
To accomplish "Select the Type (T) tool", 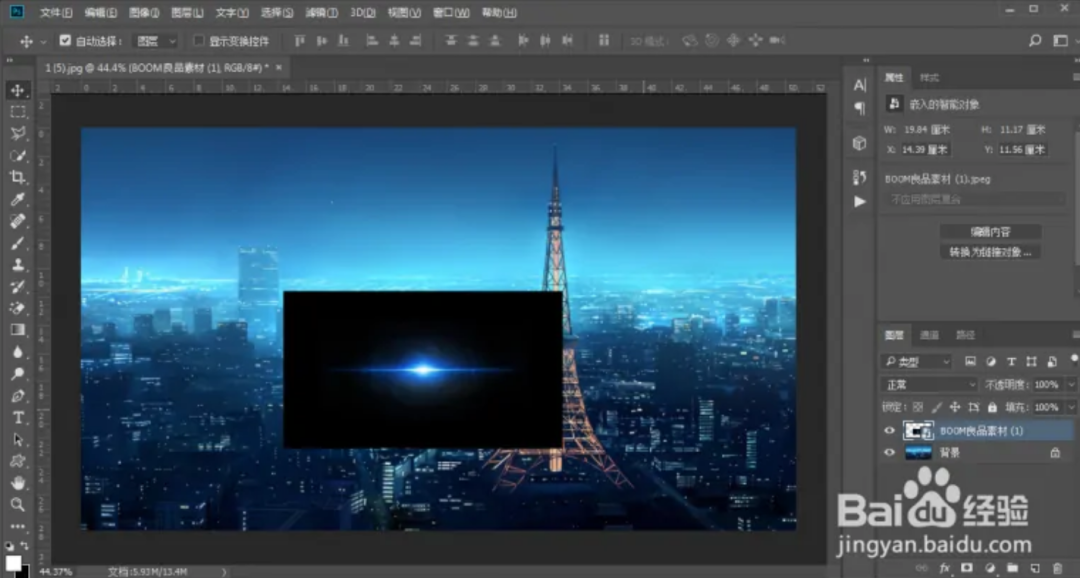I will pos(18,417).
